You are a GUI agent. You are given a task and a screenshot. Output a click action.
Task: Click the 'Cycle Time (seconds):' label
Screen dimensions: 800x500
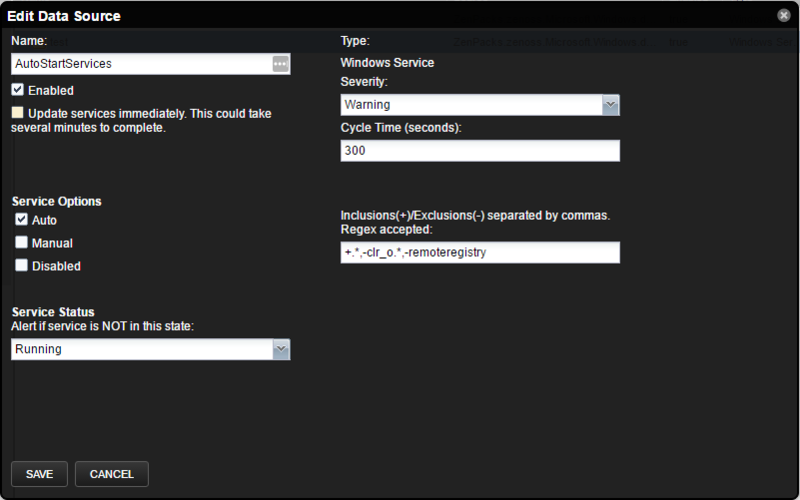(x=401, y=128)
